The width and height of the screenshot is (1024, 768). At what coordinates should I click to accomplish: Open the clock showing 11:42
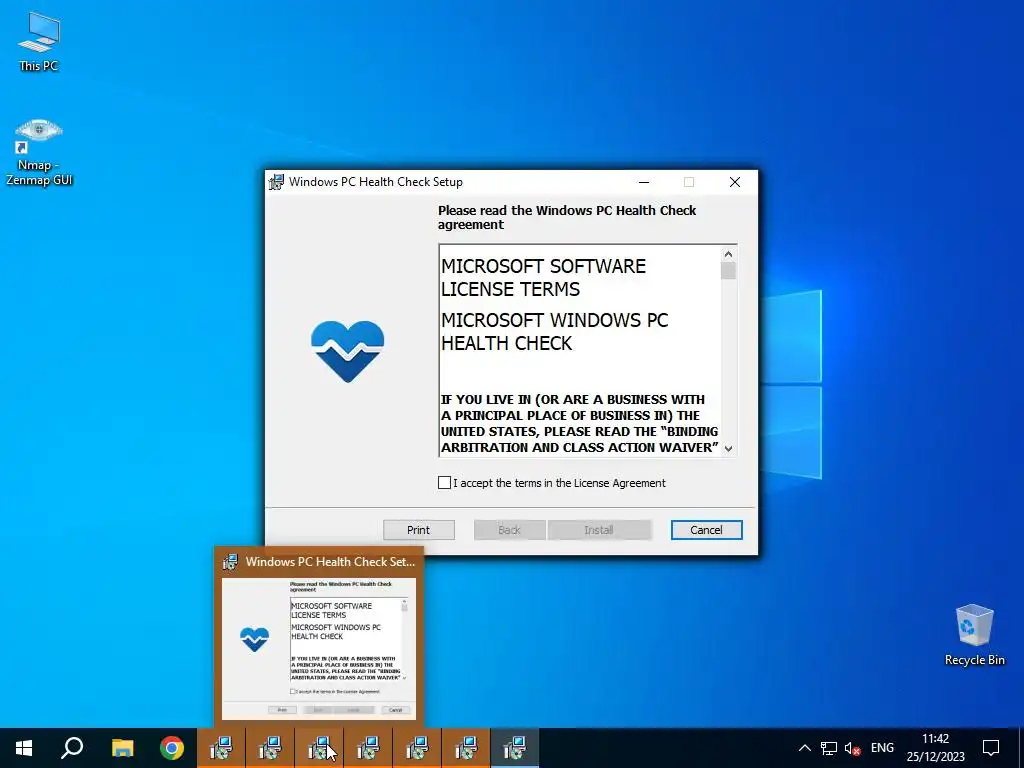pos(935,748)
